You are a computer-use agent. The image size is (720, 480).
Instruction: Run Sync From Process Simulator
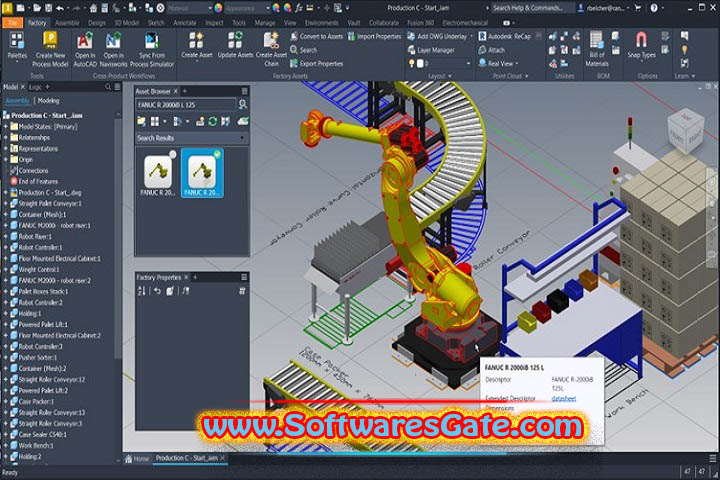click(x=152, y=50)
